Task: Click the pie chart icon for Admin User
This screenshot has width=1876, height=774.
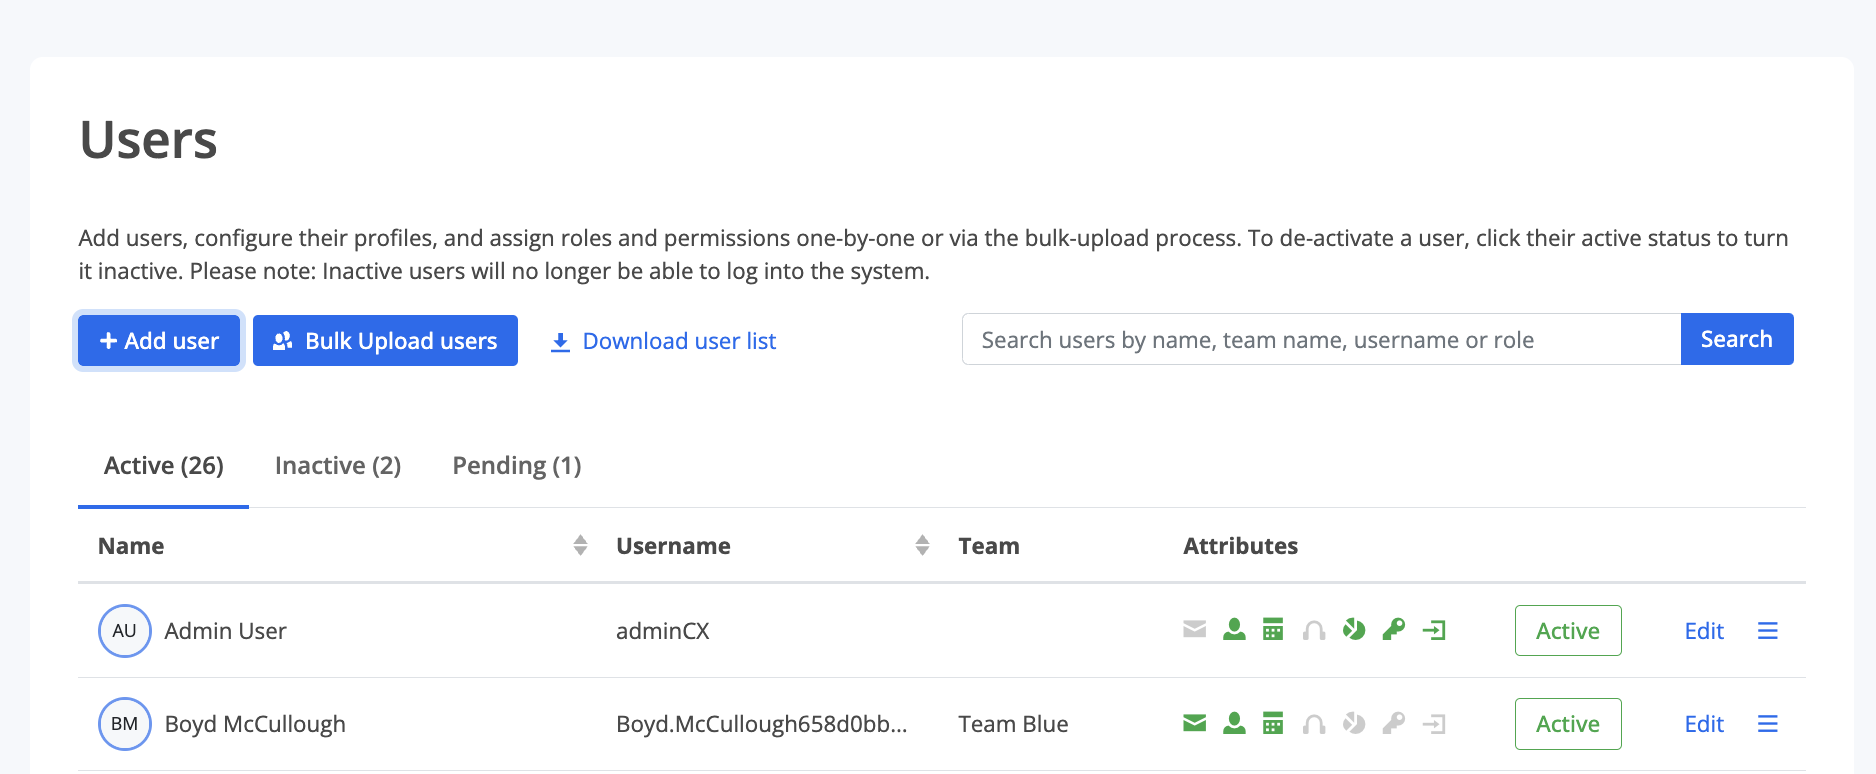Action: tap(1354, 630)
